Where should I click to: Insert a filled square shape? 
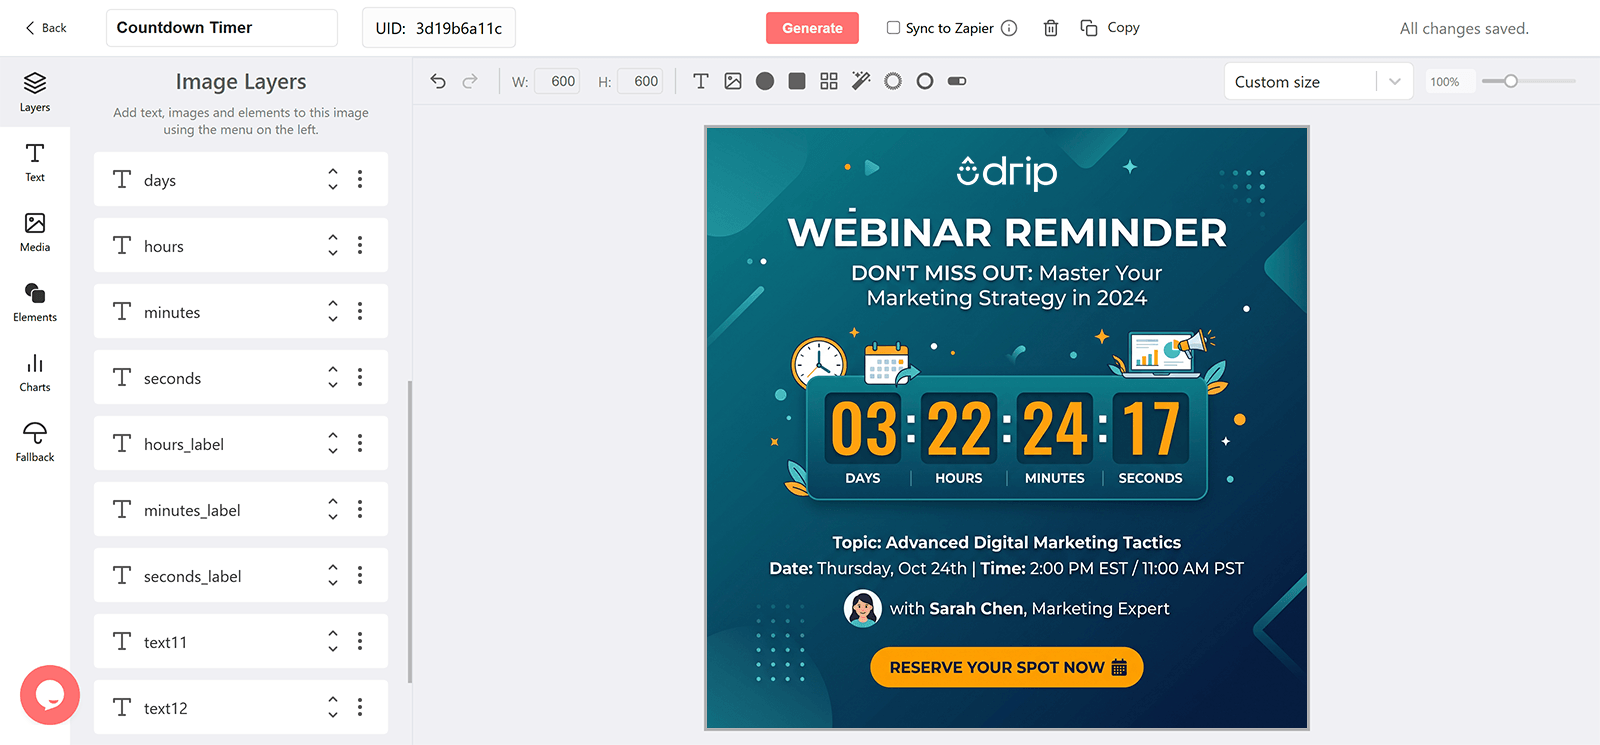797,81
